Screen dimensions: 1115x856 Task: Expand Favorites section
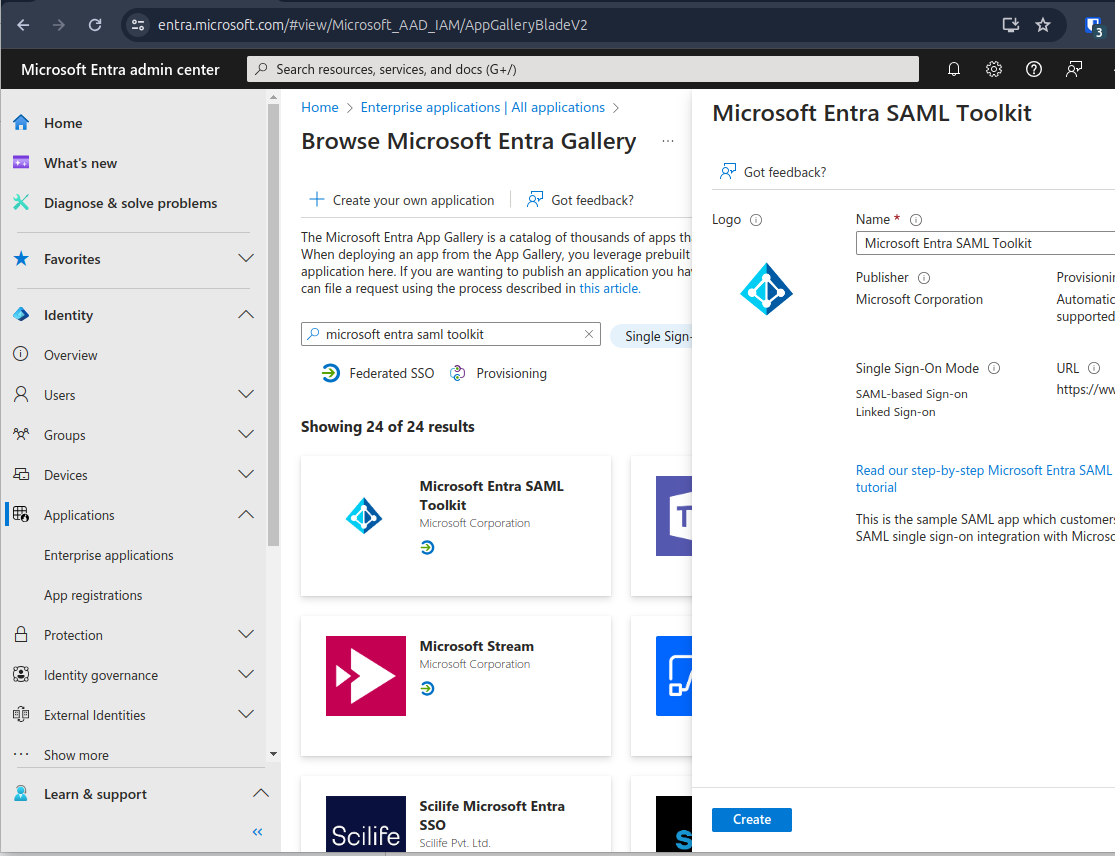coord(246,259)
